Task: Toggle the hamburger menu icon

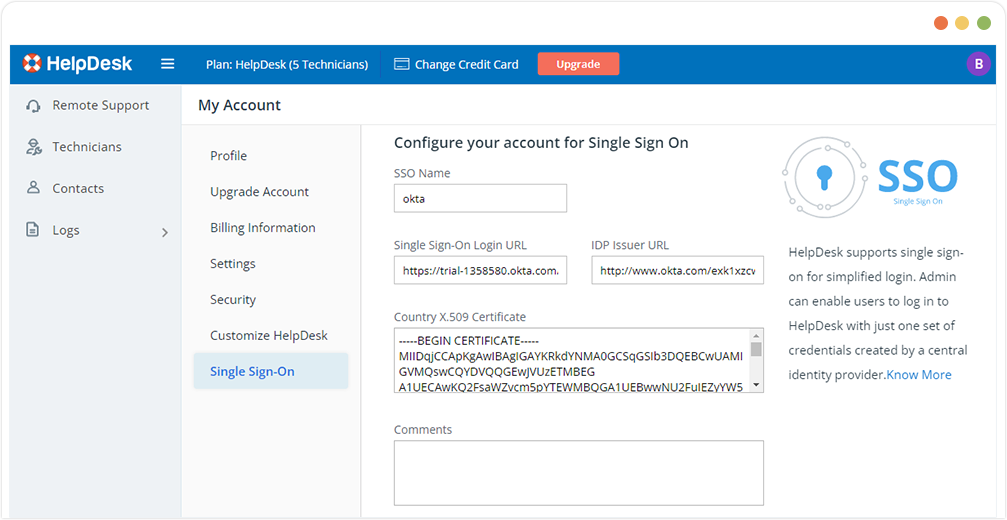Action: click(x=168, y=64)
